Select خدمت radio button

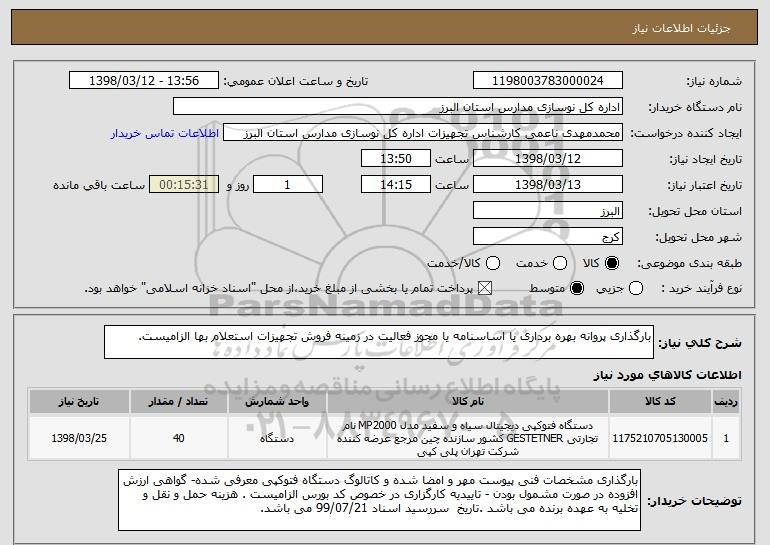click(x=560, y=263)
